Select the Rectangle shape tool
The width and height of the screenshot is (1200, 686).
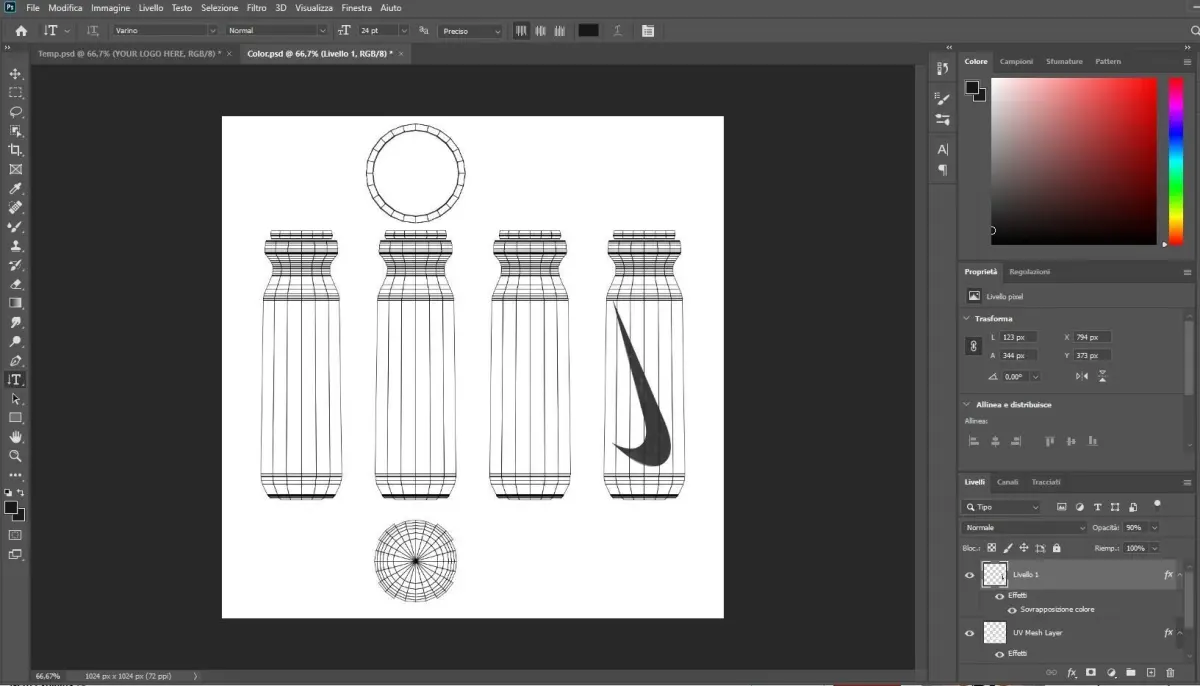click(x=15, y=418)
